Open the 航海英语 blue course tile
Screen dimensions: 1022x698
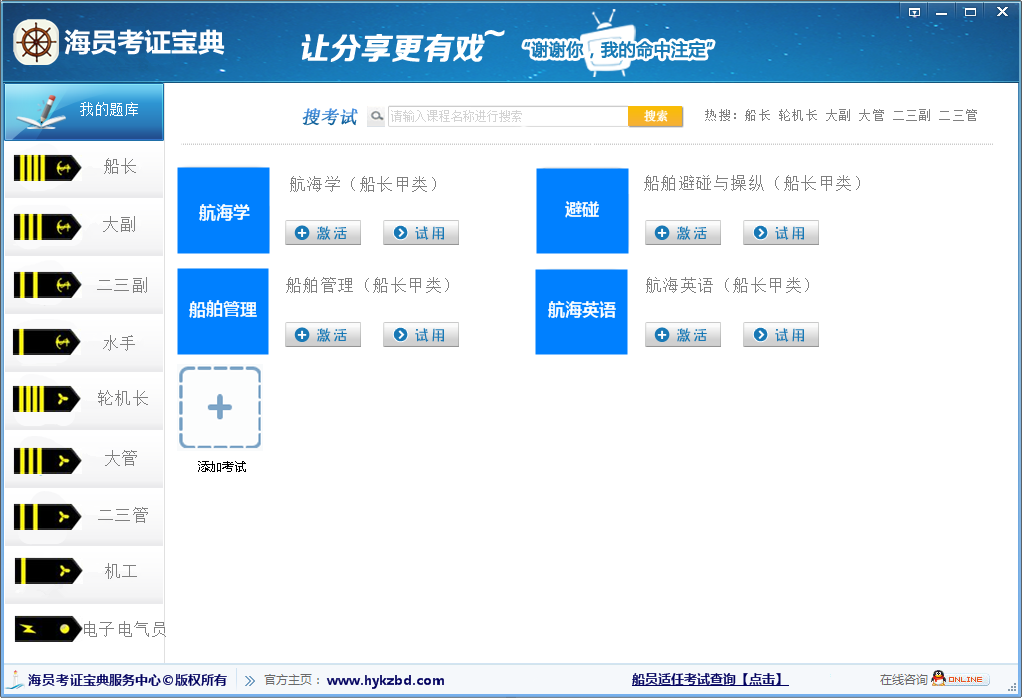click(581, 311)
